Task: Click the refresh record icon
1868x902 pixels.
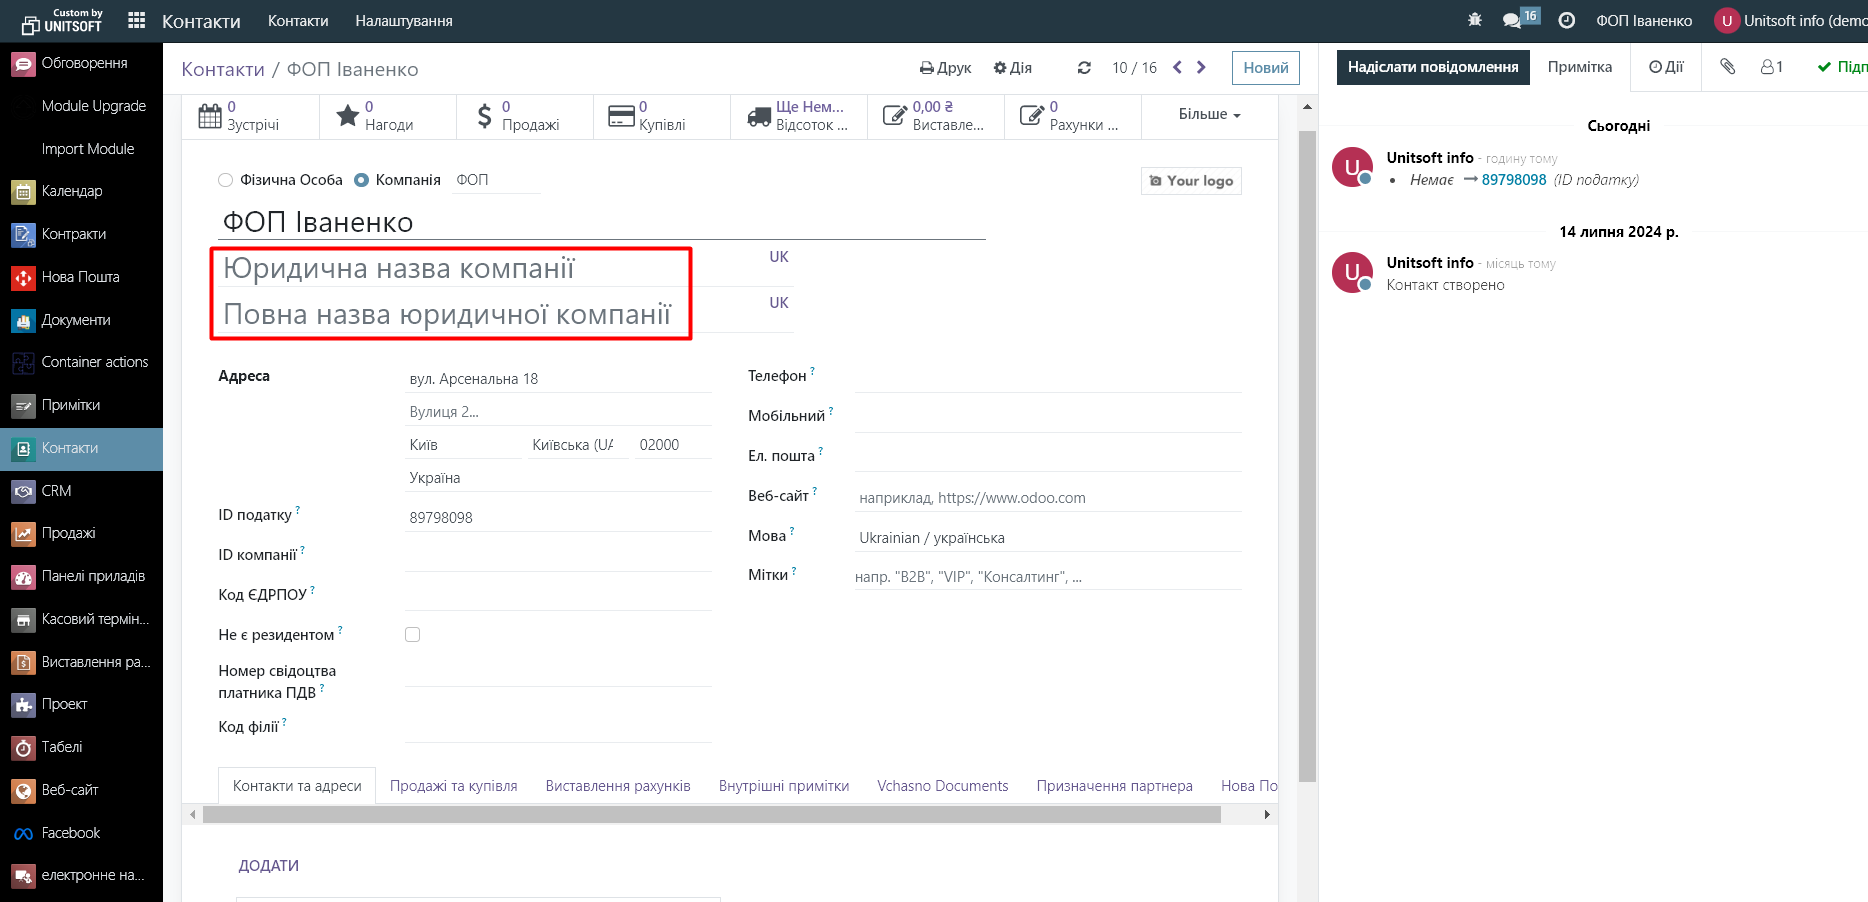Action: pyautogui.click(x=1084, y=68)
